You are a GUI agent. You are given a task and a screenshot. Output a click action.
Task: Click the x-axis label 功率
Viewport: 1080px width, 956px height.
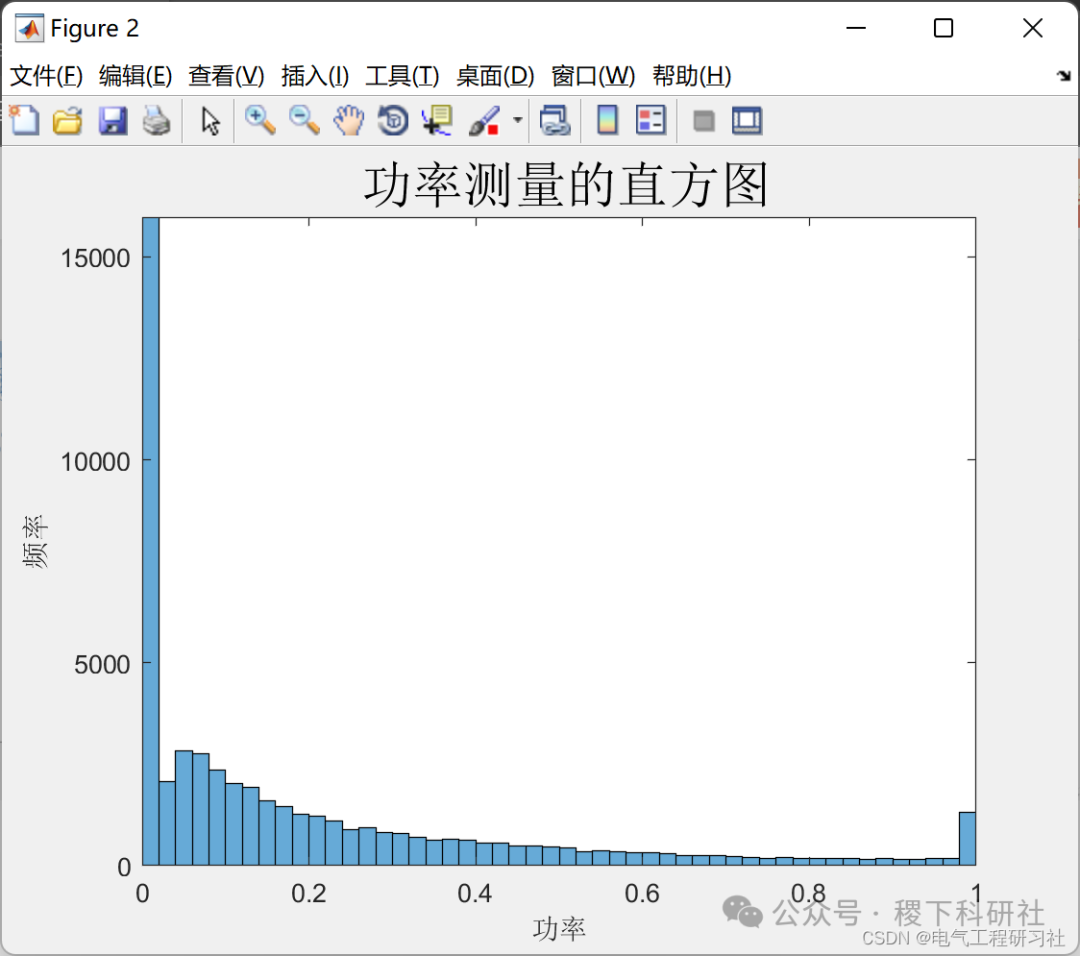coord(559,928)
